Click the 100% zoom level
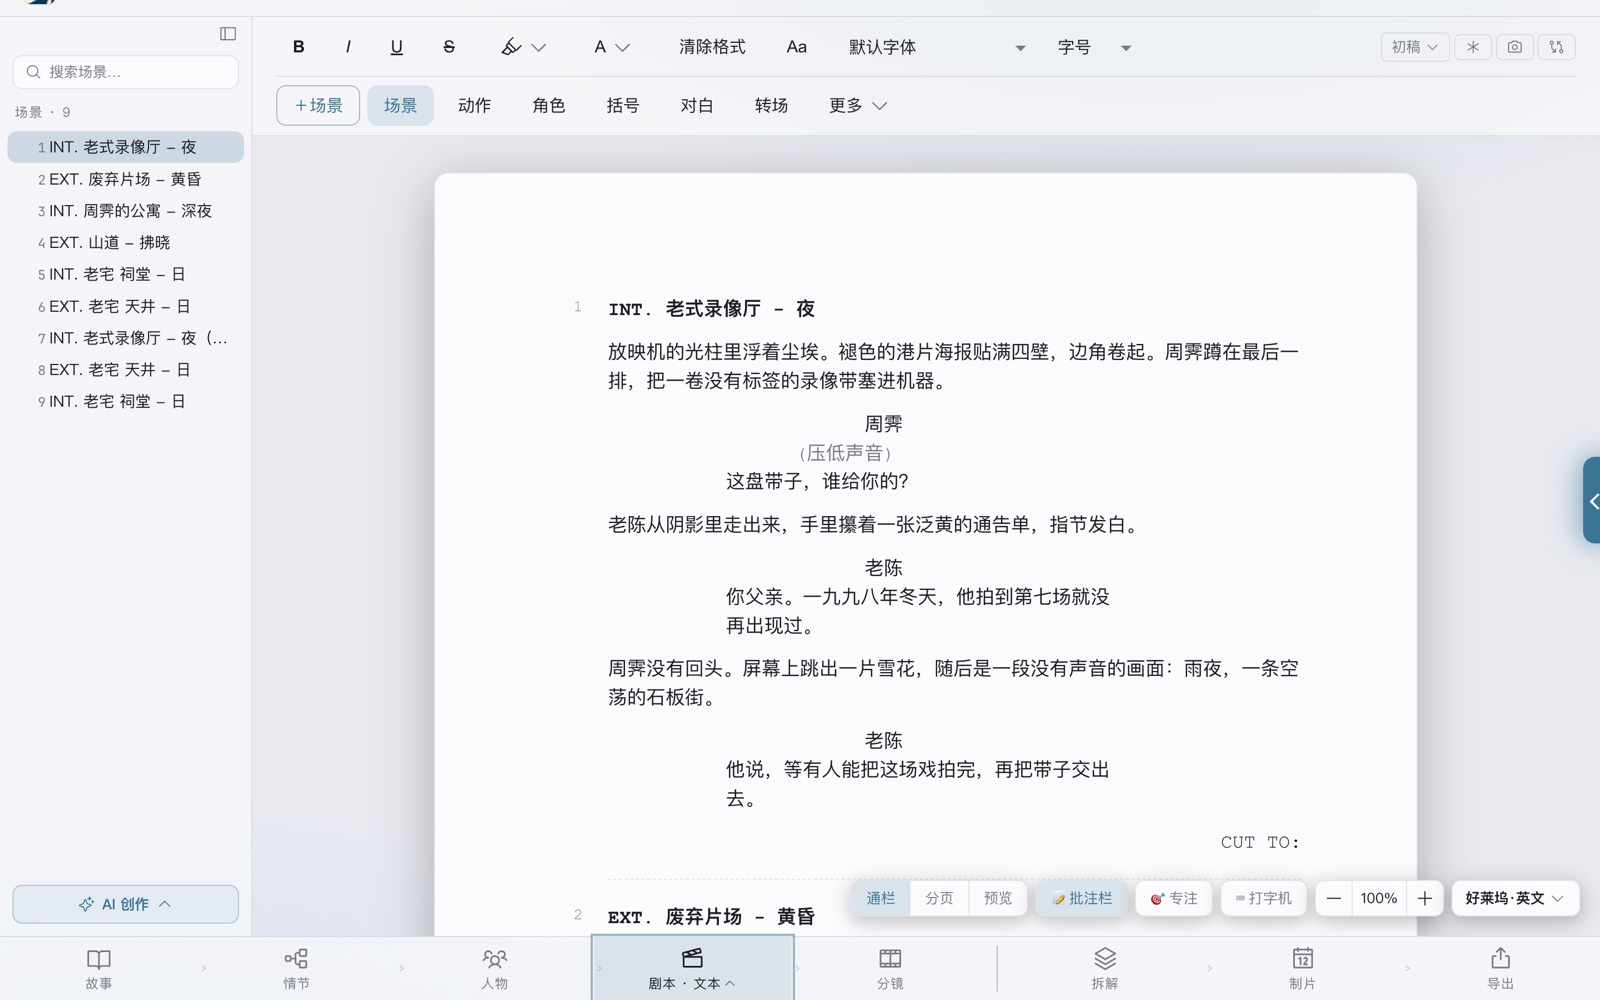The image size is (1600, 1000). coord(1379,898)
